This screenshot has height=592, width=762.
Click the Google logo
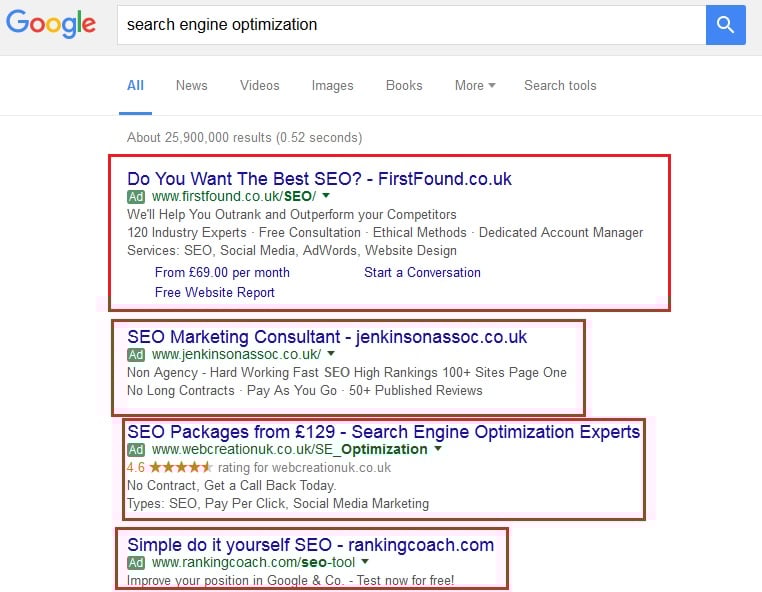52,25
